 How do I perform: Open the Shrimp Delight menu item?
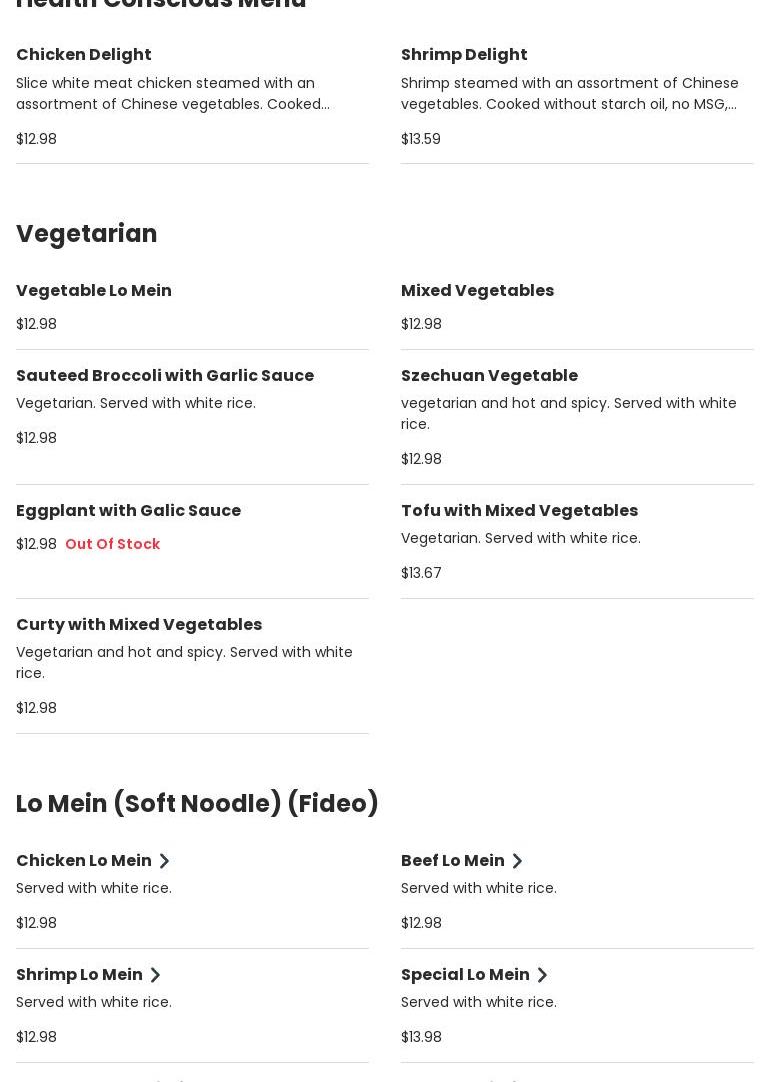click(464, 55)
